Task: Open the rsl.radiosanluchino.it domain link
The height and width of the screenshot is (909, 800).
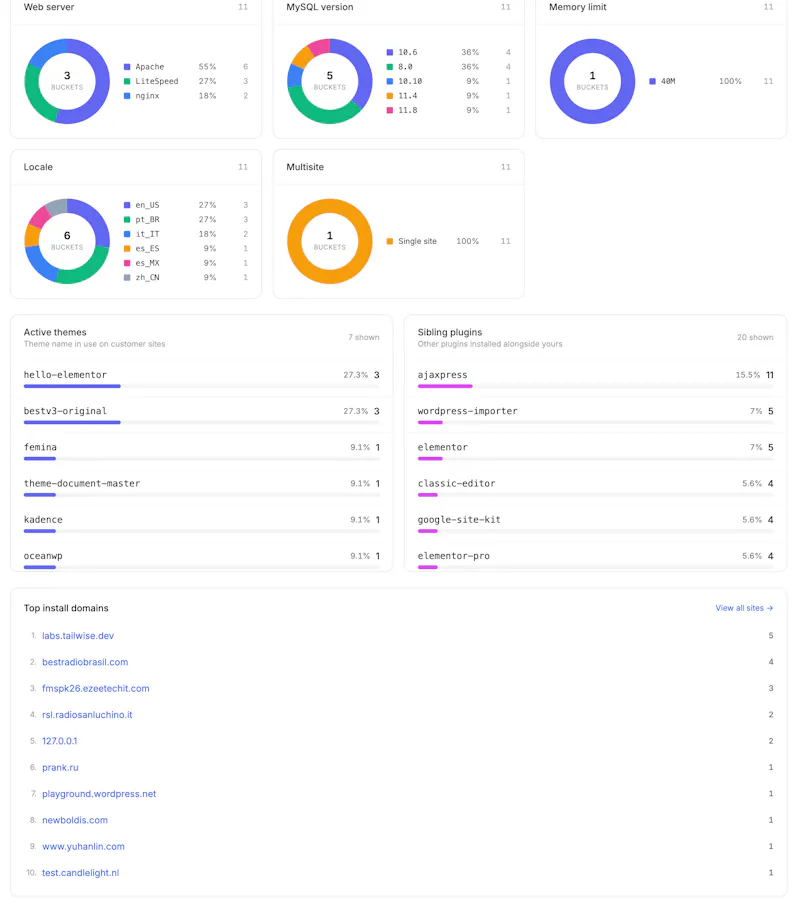Action: 87,715
